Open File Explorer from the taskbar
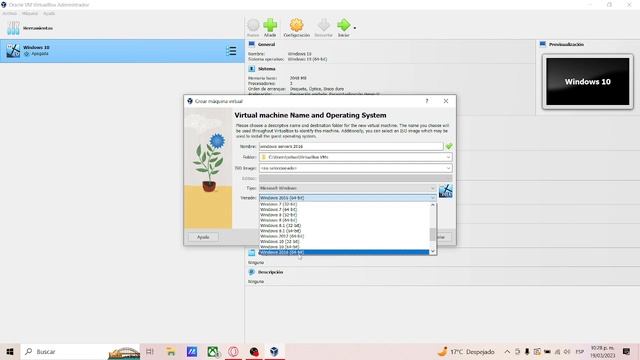This screenshot has height=360, width=640. (x=171, y=351)
